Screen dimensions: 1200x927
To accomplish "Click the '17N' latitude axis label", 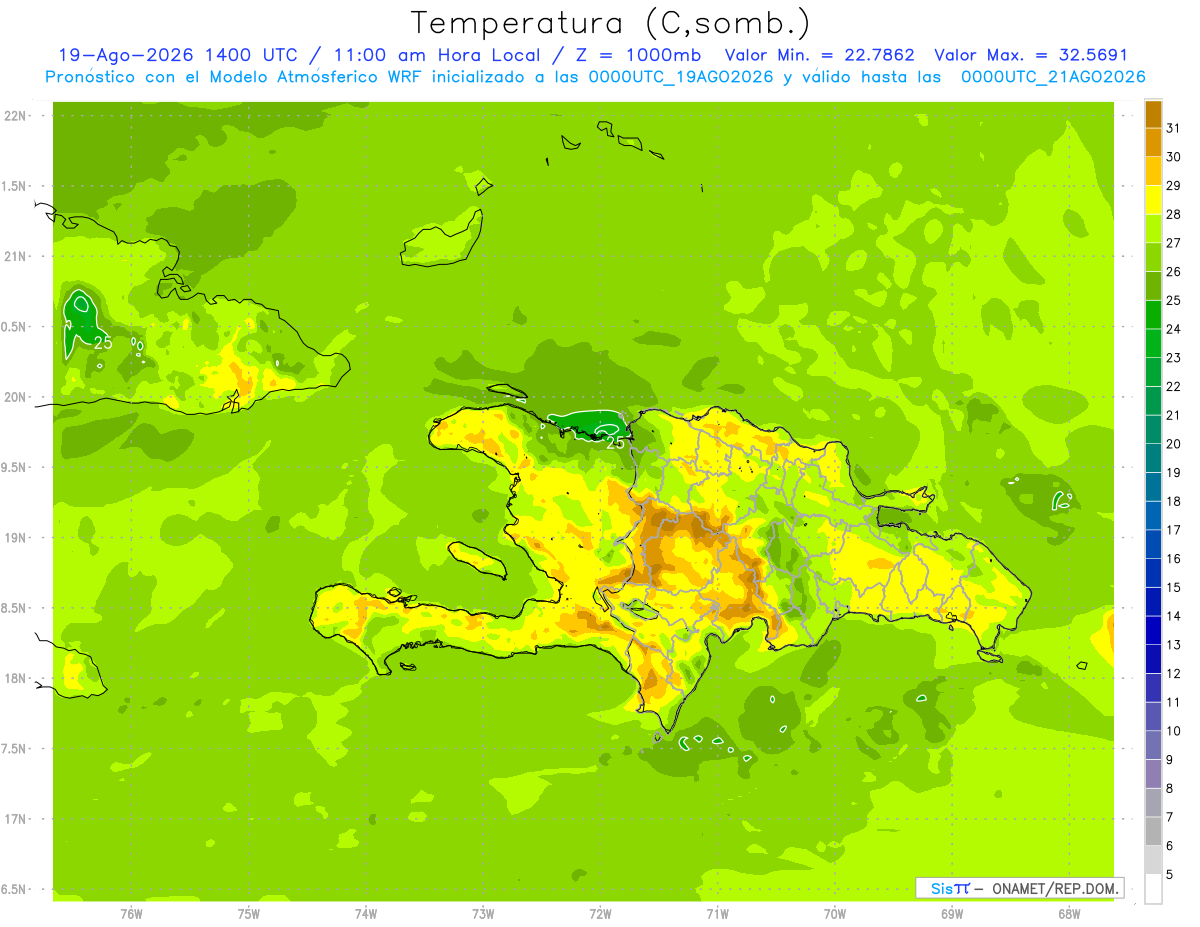I will point(15,819).
